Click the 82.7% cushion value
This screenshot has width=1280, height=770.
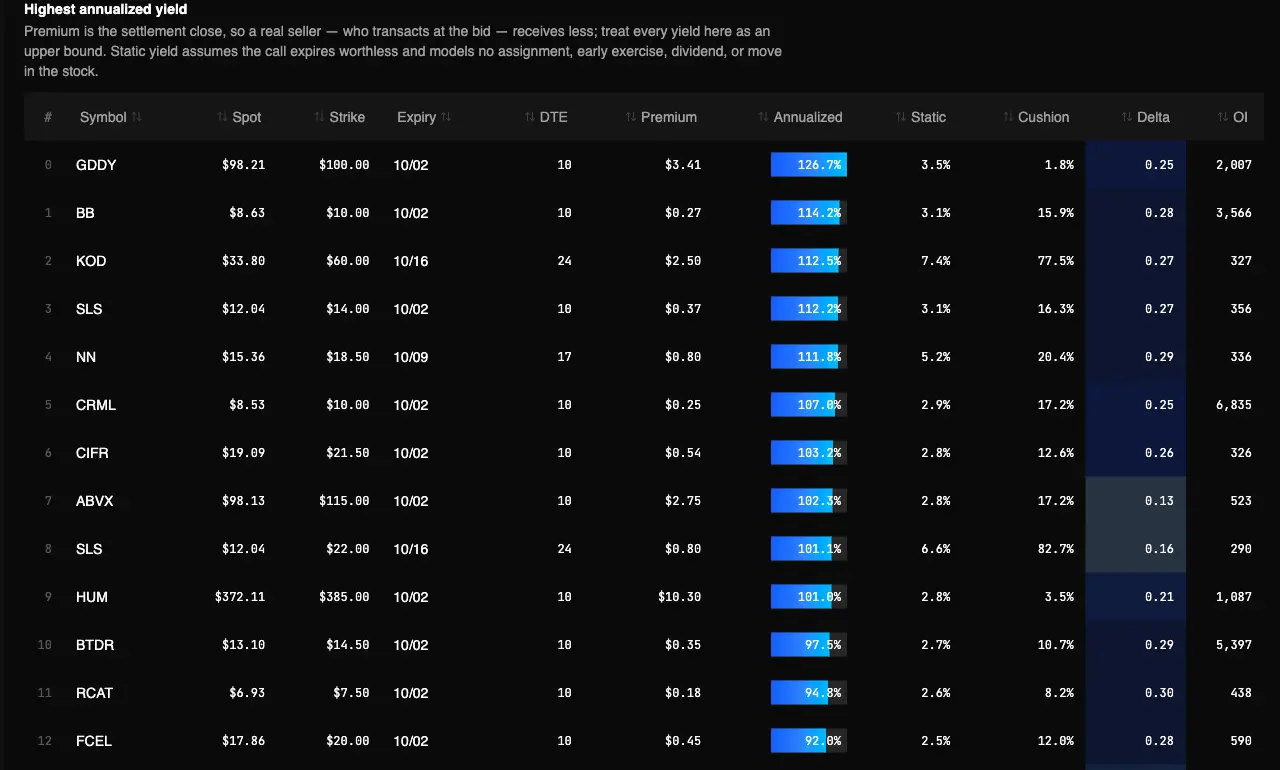pos(1056,549)
